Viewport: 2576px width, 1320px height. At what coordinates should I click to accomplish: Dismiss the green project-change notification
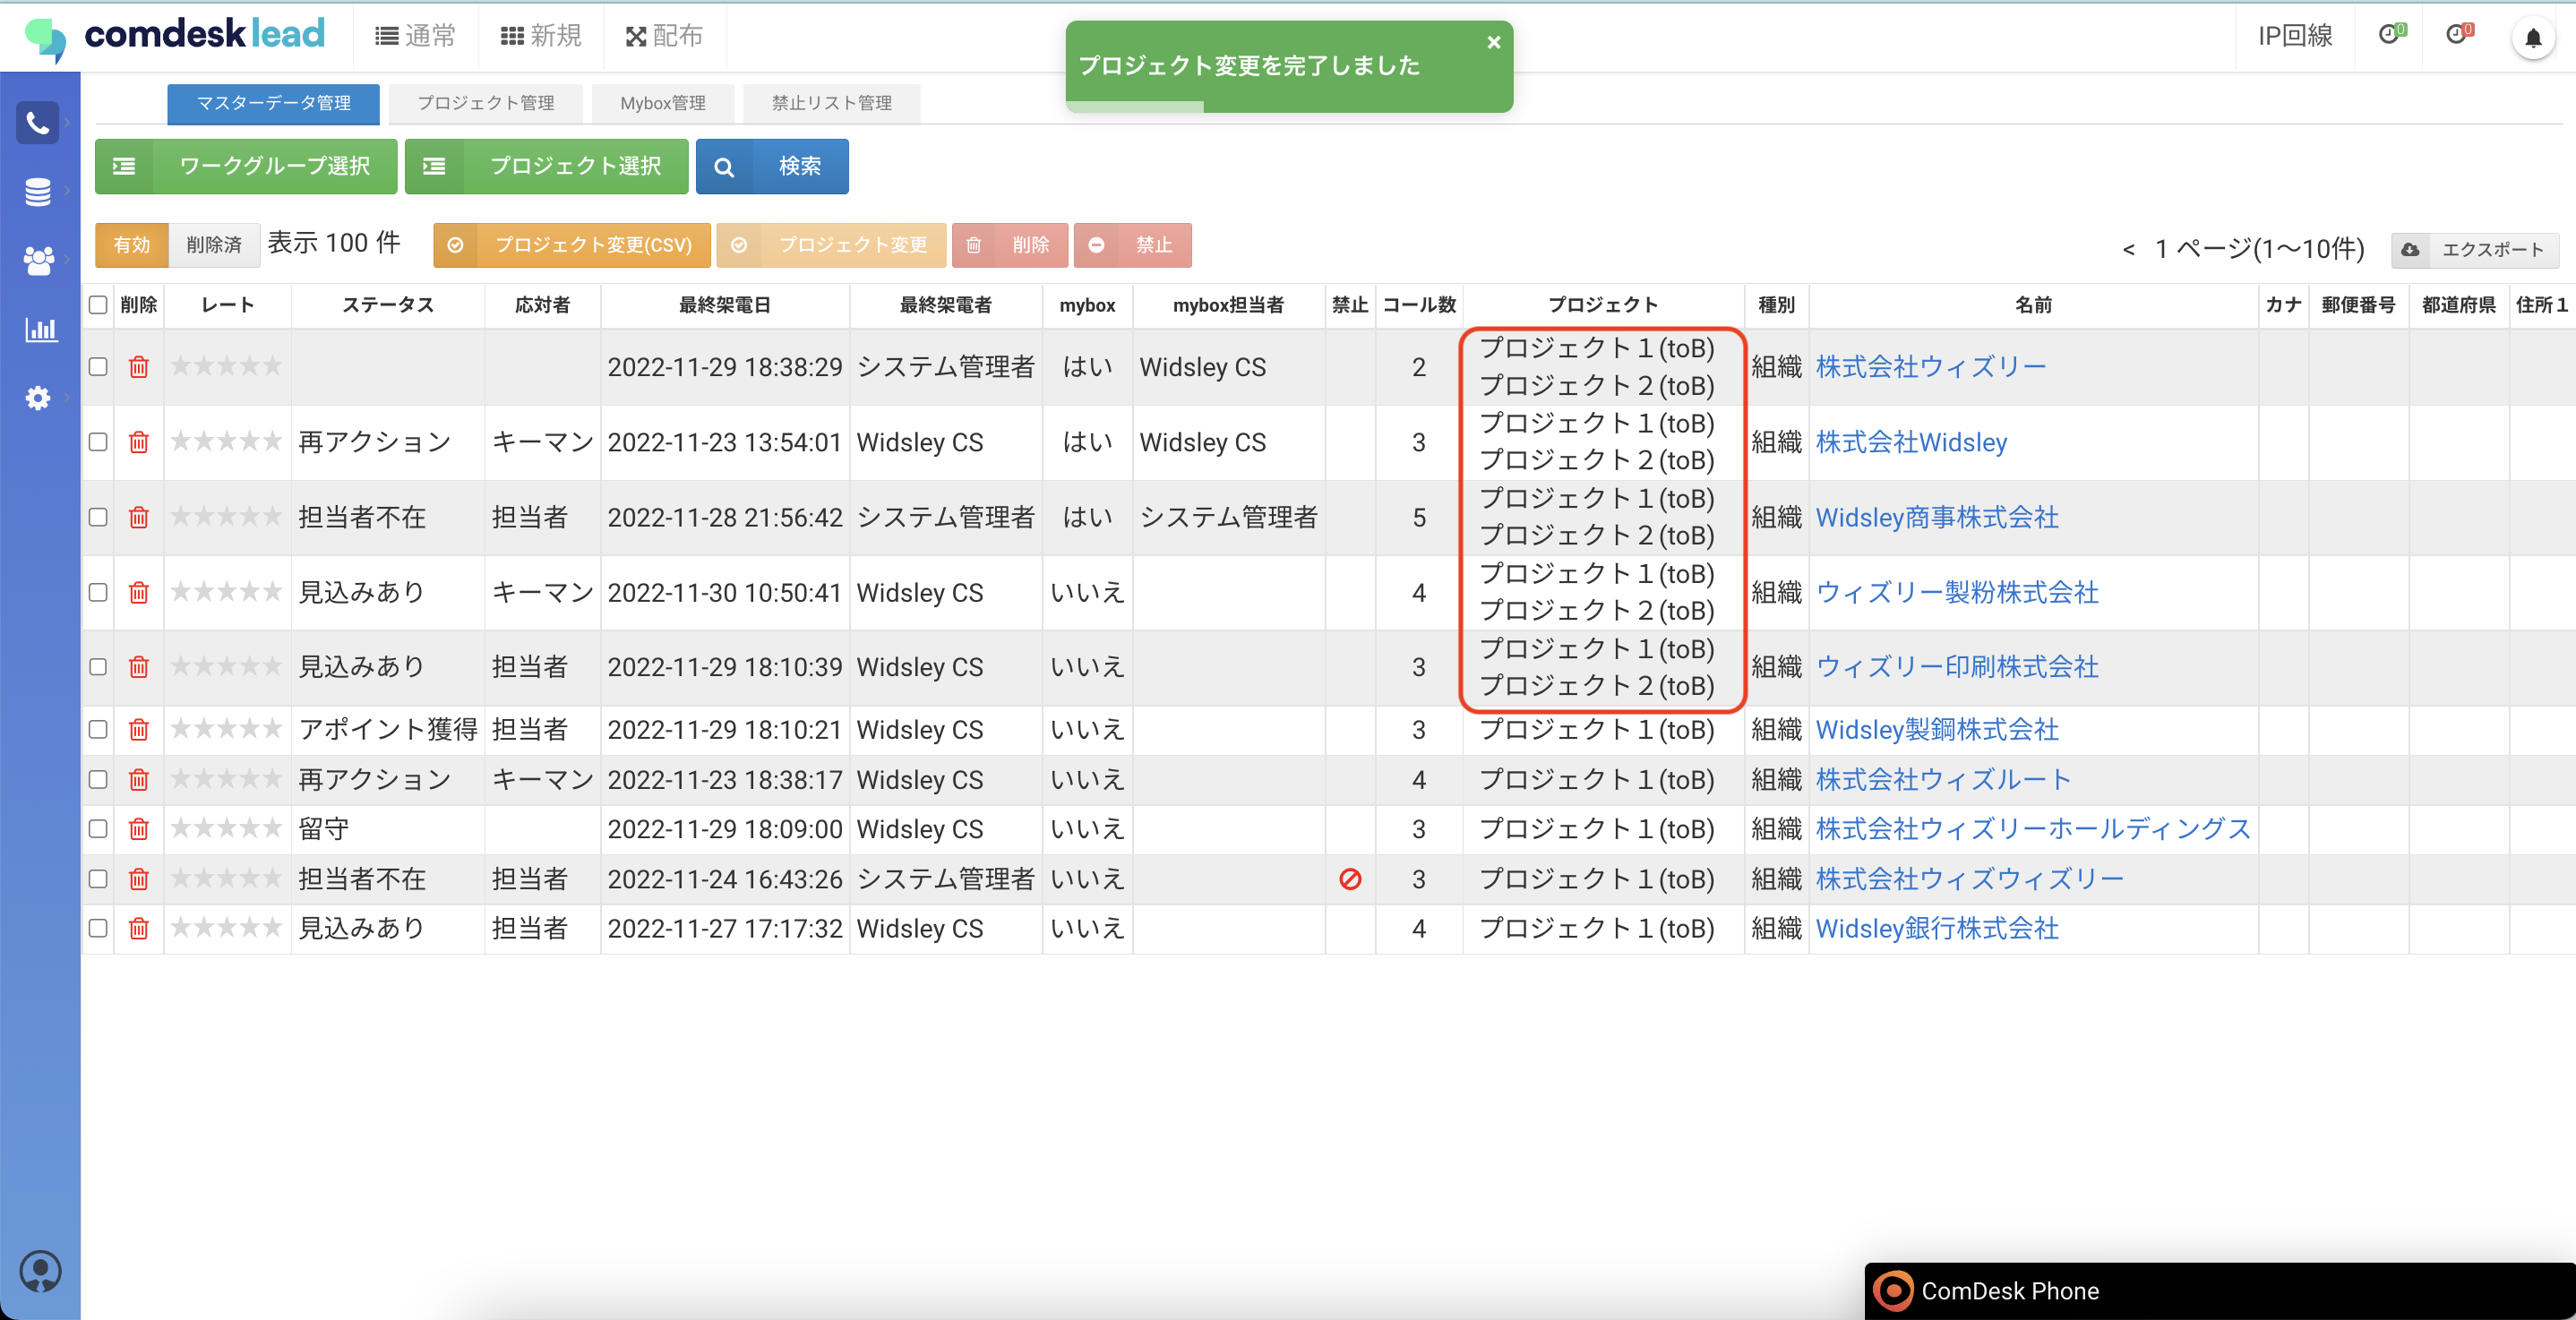1493,42
